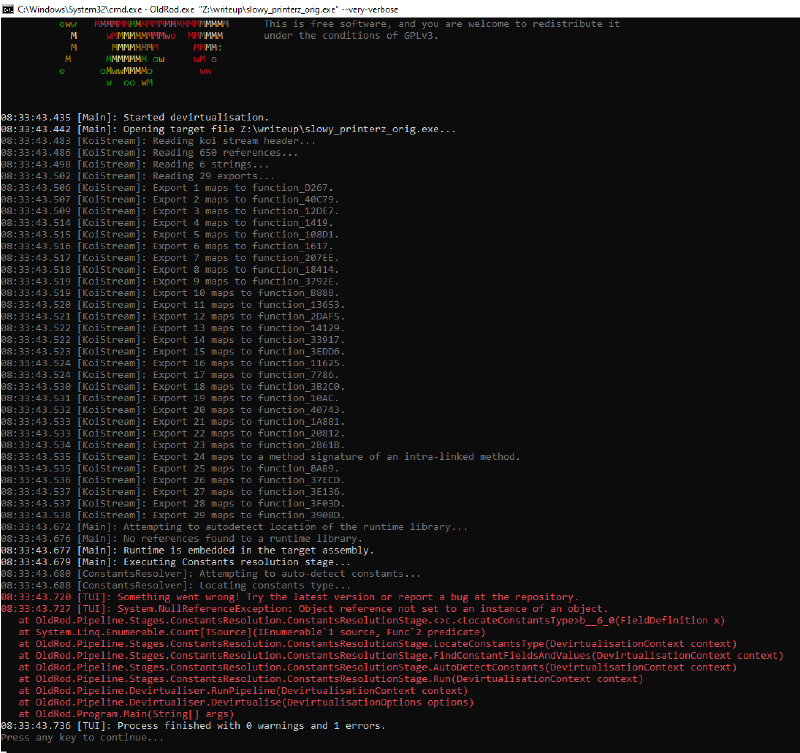Click the cmd.exe window title text

coord(210,8)
